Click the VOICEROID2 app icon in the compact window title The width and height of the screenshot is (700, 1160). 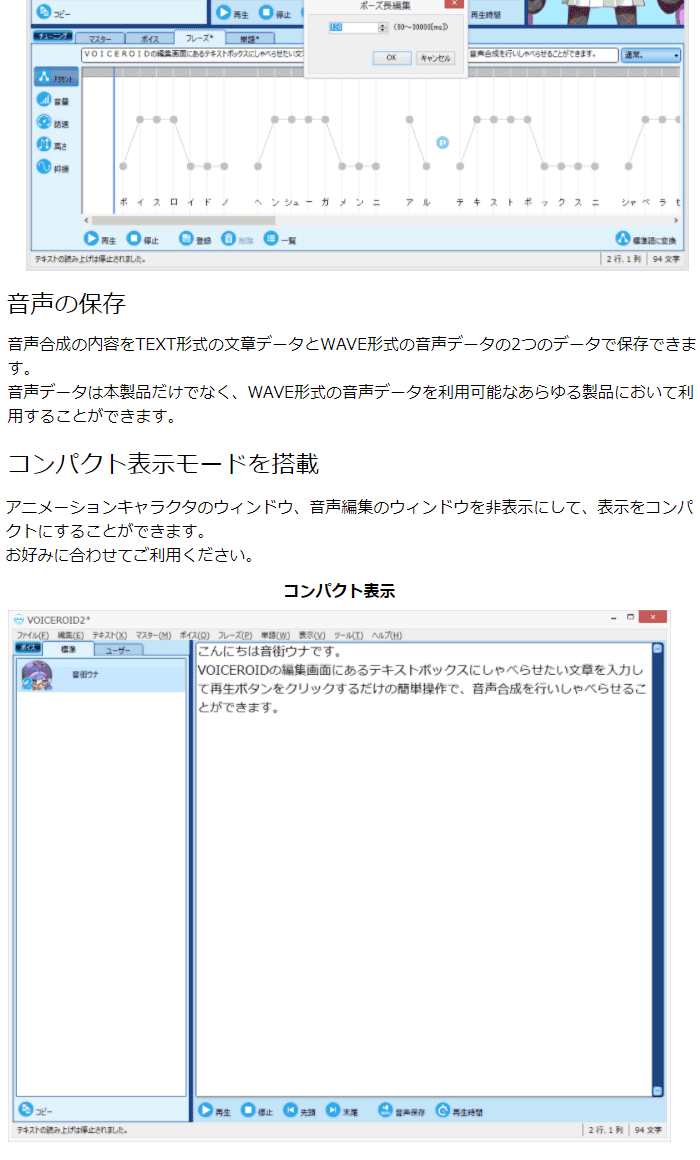point(19,619)
